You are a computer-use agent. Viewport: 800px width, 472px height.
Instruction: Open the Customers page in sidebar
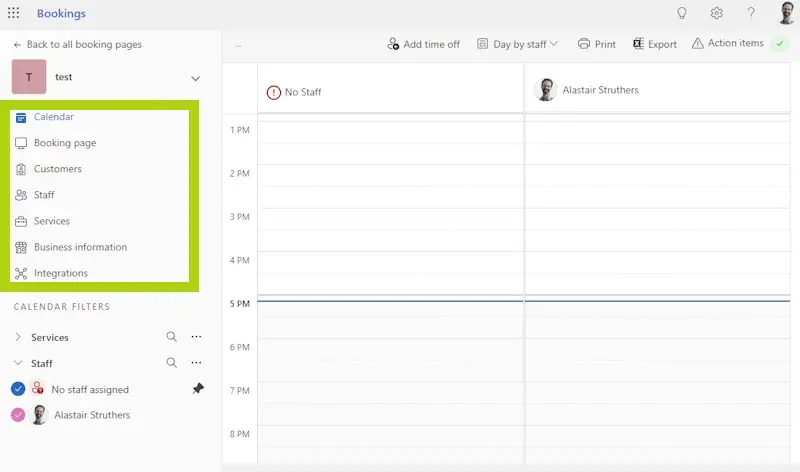point(57,169)
